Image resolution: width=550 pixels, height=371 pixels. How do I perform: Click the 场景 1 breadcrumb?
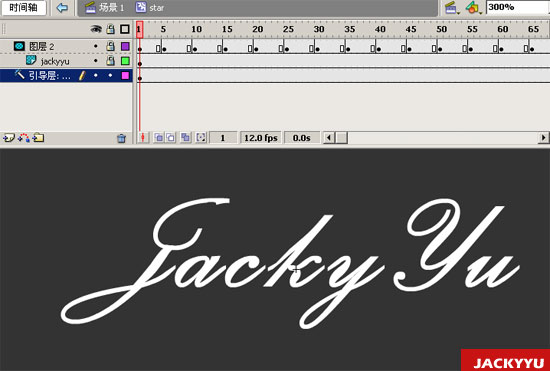(105, 7)
